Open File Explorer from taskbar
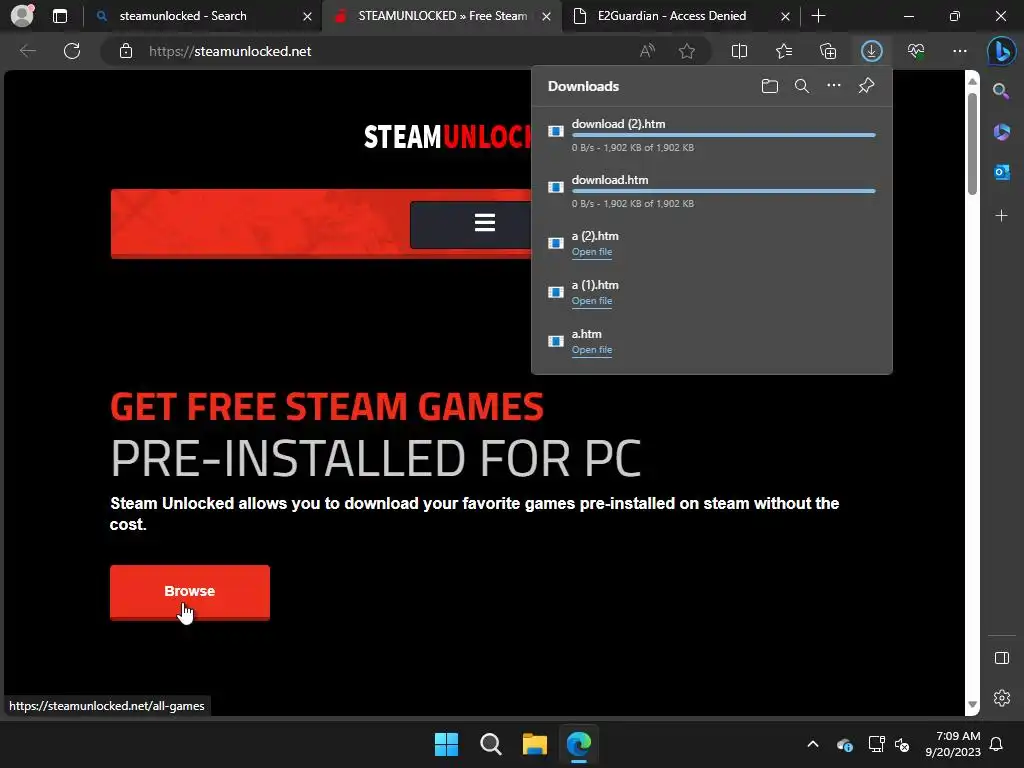Screen dimensions: 1024x768 [x=535, y=744]
